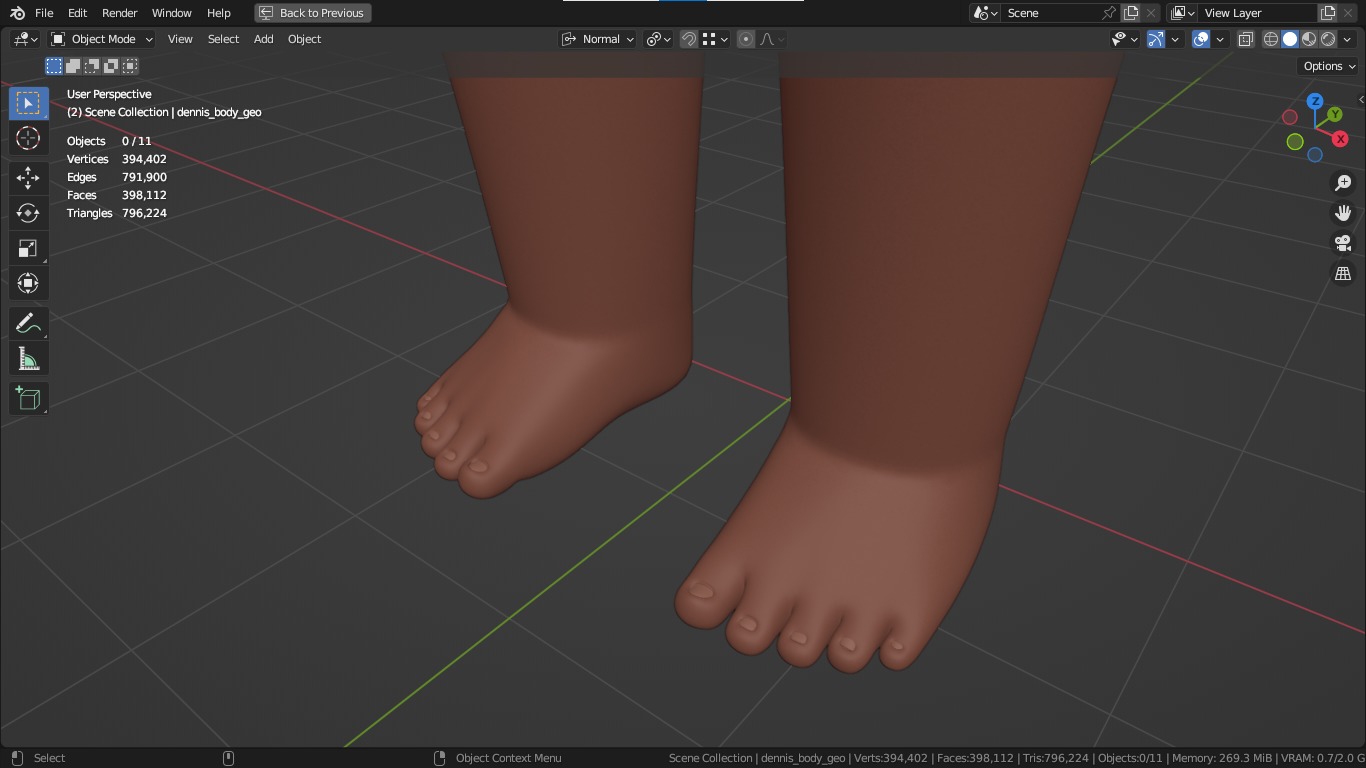Add new View Layer icon
Viewport: 1366px width, 768px height.
coord(1328,13)
